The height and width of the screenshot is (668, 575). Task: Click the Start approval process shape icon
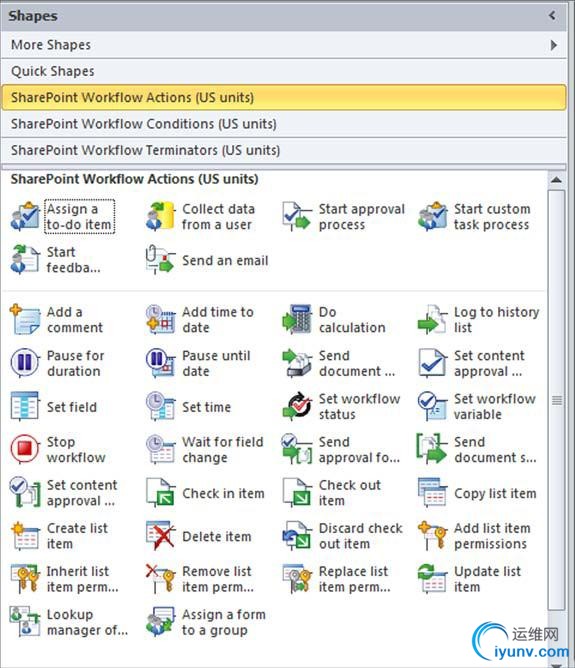point(296,216)
